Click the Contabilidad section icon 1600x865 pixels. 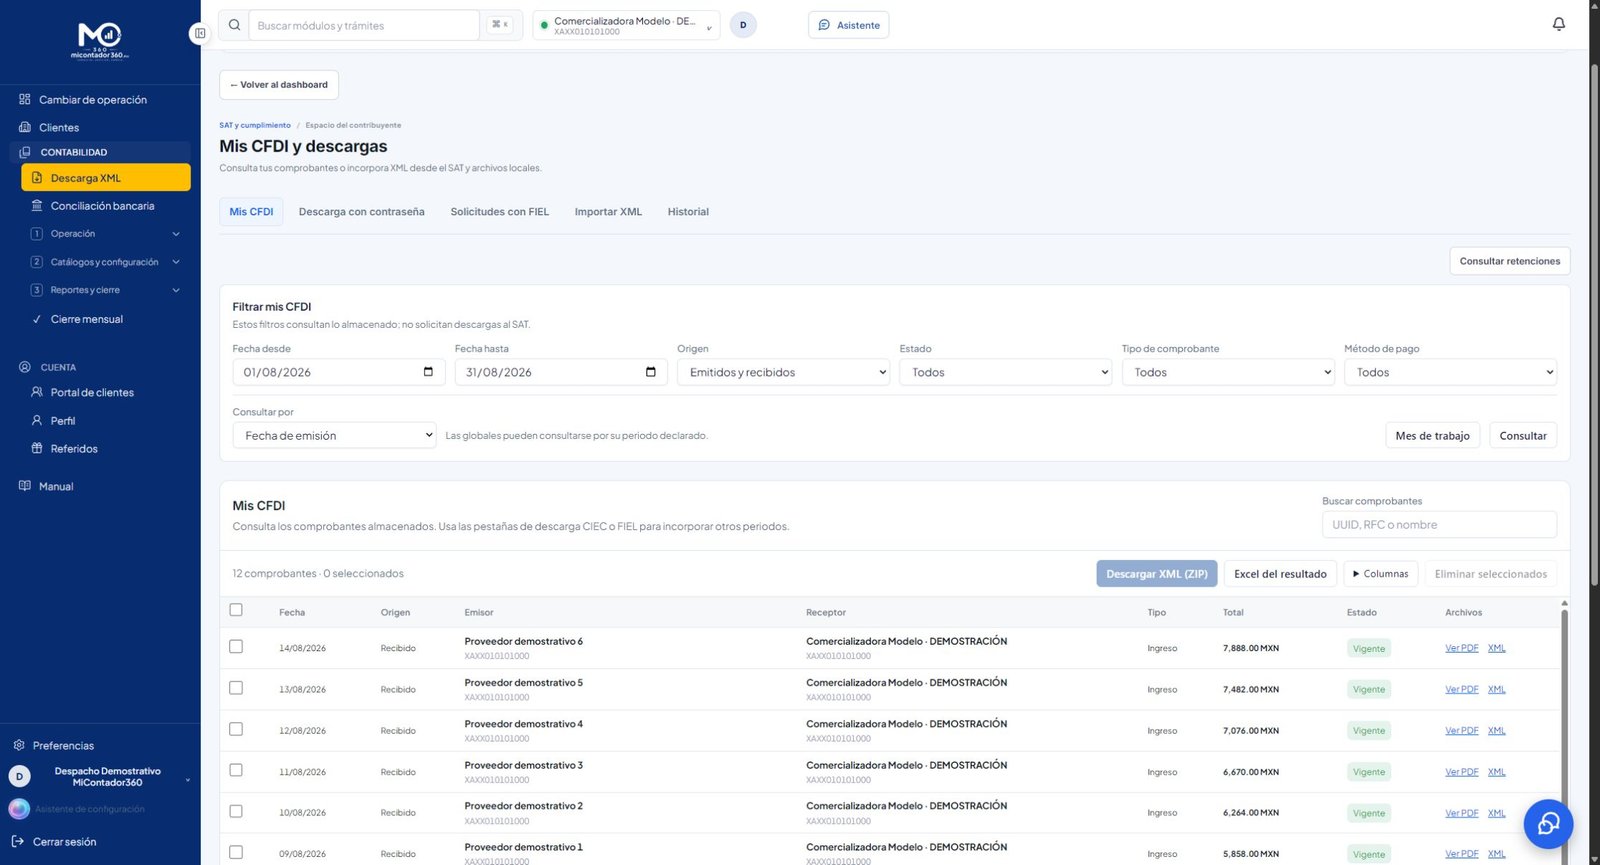tap(25, 152)
